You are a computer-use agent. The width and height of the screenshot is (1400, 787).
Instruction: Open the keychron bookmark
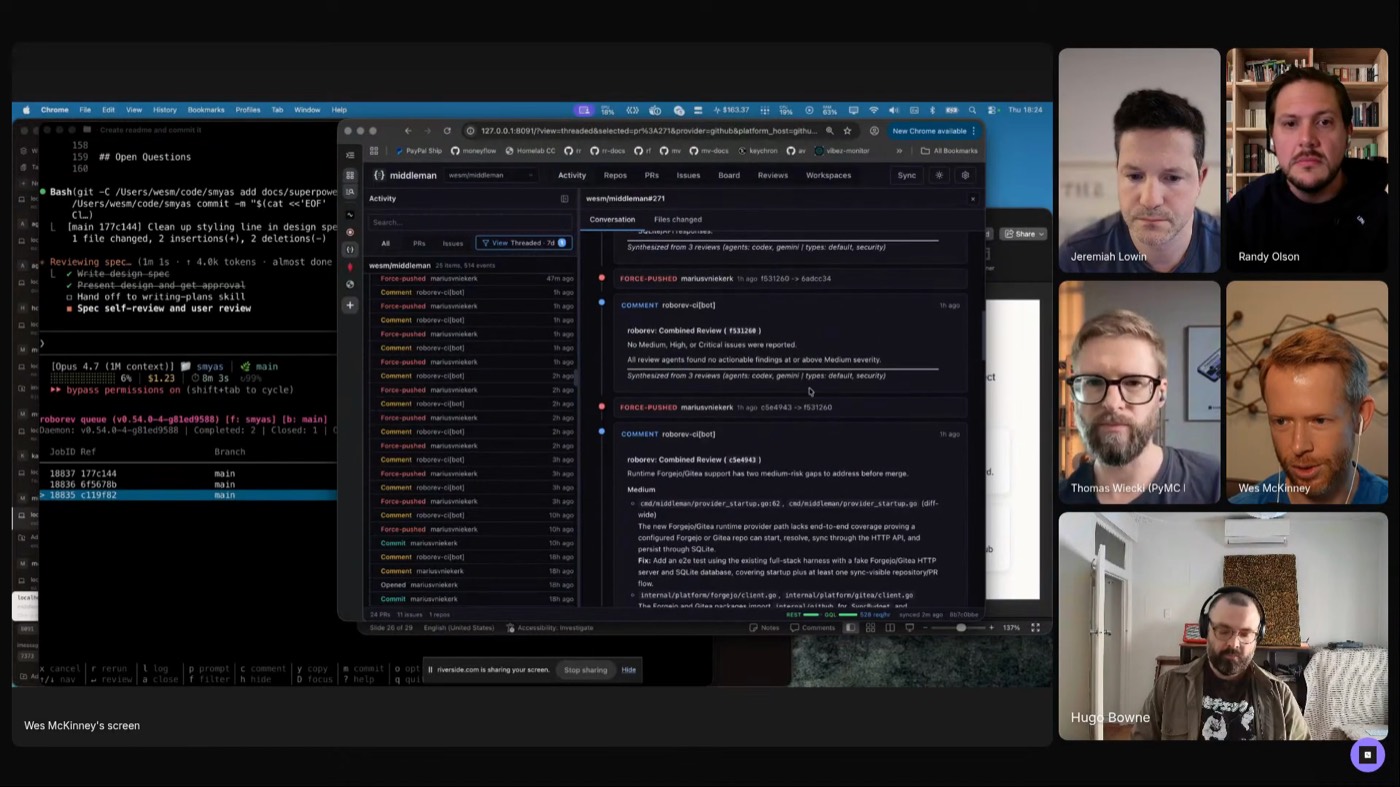(x=758, y=151)
